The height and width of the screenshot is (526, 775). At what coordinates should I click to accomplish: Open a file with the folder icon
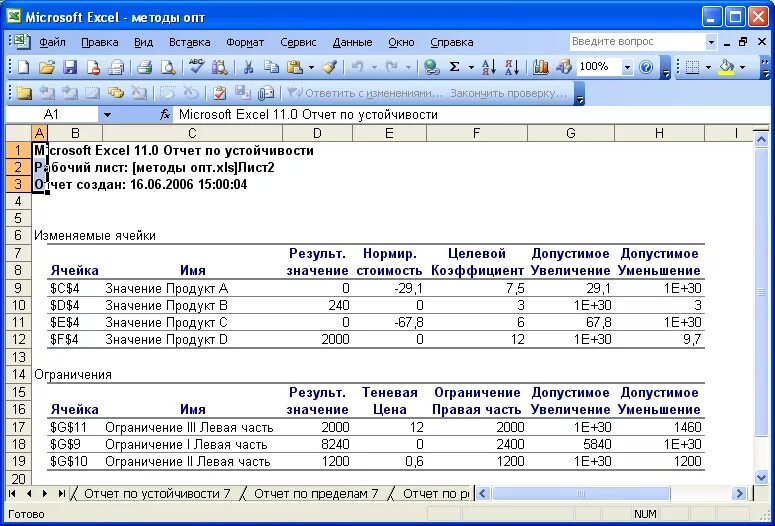pos(46,67)
